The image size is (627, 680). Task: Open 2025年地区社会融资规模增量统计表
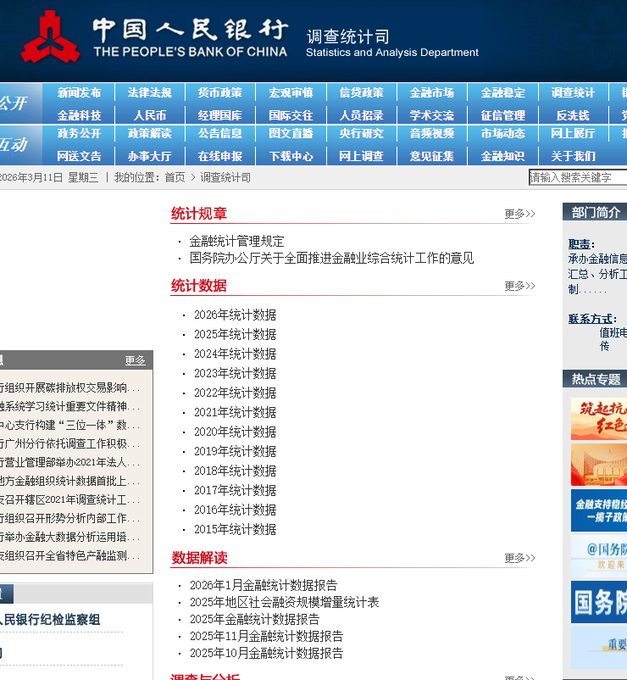point(284,602)
